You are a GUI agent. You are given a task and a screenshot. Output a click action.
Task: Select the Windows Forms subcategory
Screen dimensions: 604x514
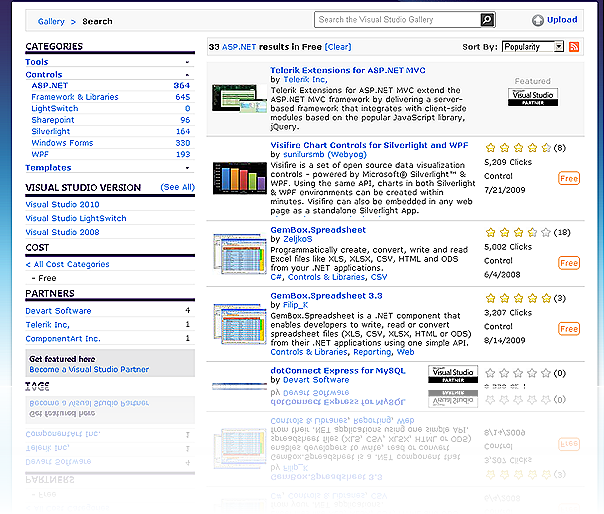(x=62, y=143)
